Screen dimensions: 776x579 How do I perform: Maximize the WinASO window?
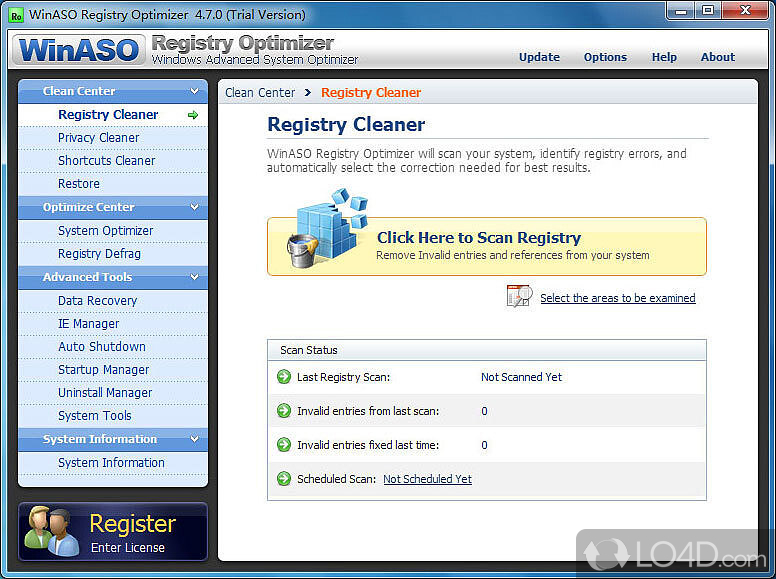point(708,10)
